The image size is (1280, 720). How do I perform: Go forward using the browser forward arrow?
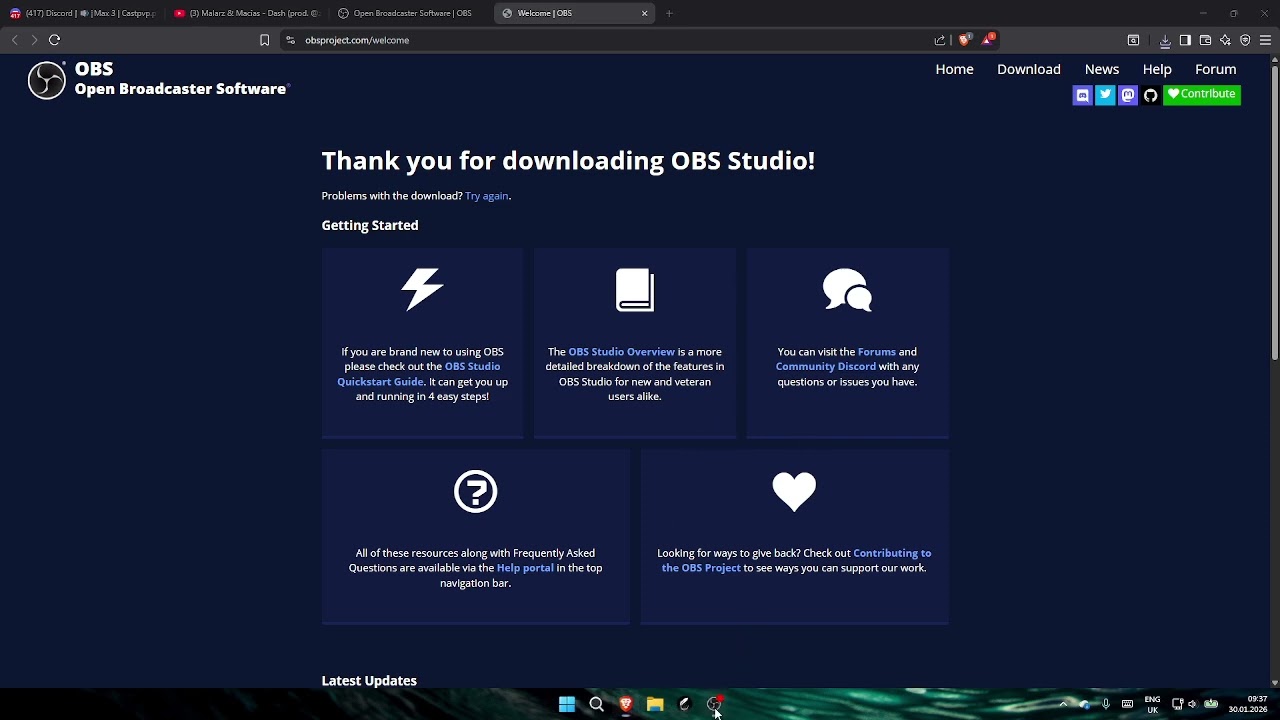[34, 40]
